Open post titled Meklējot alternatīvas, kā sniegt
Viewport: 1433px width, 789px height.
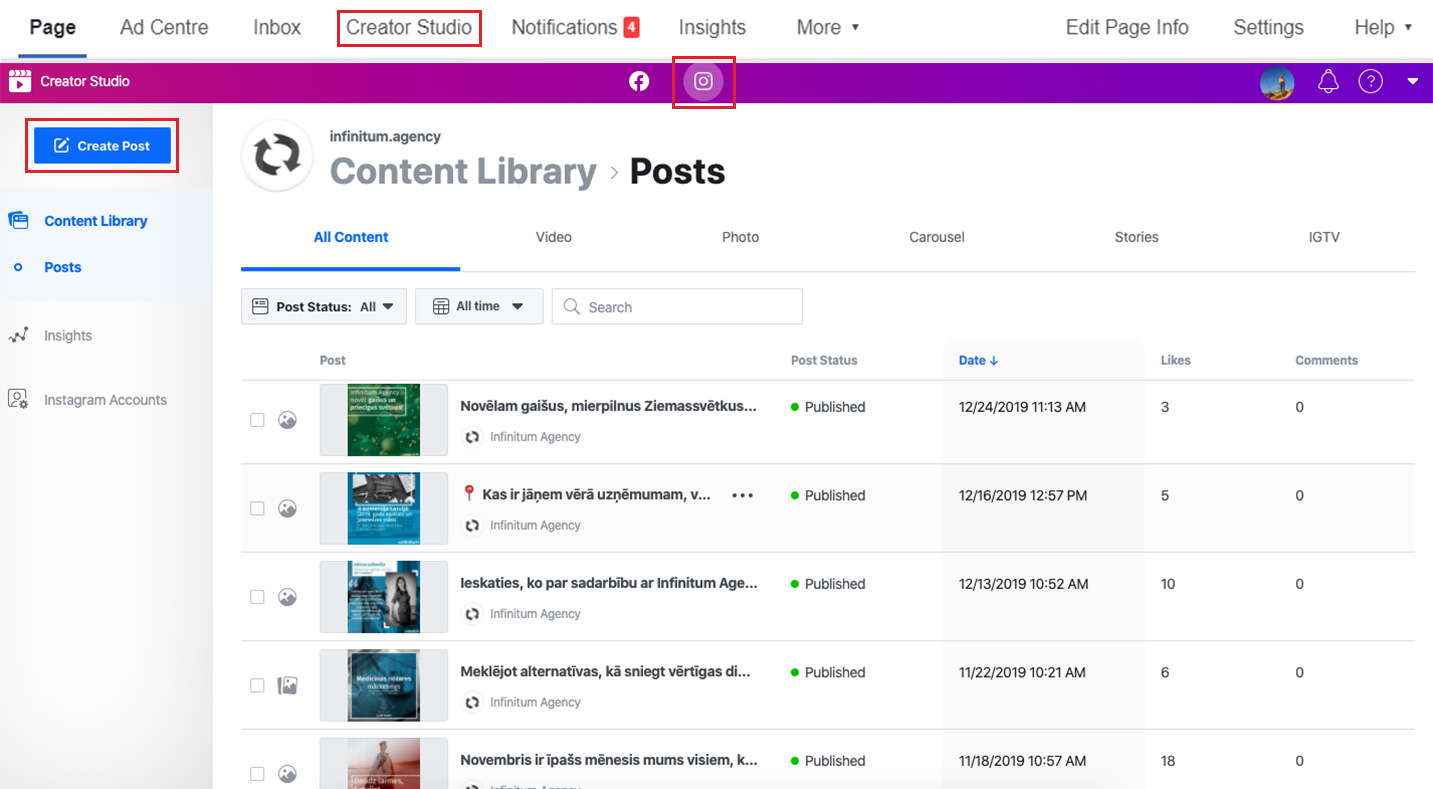pyautogui.click(x=605, y=672)
